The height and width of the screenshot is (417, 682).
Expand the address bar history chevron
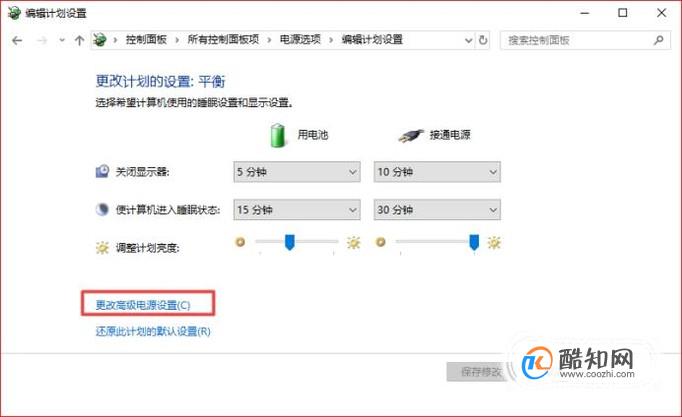click(468, 40)
